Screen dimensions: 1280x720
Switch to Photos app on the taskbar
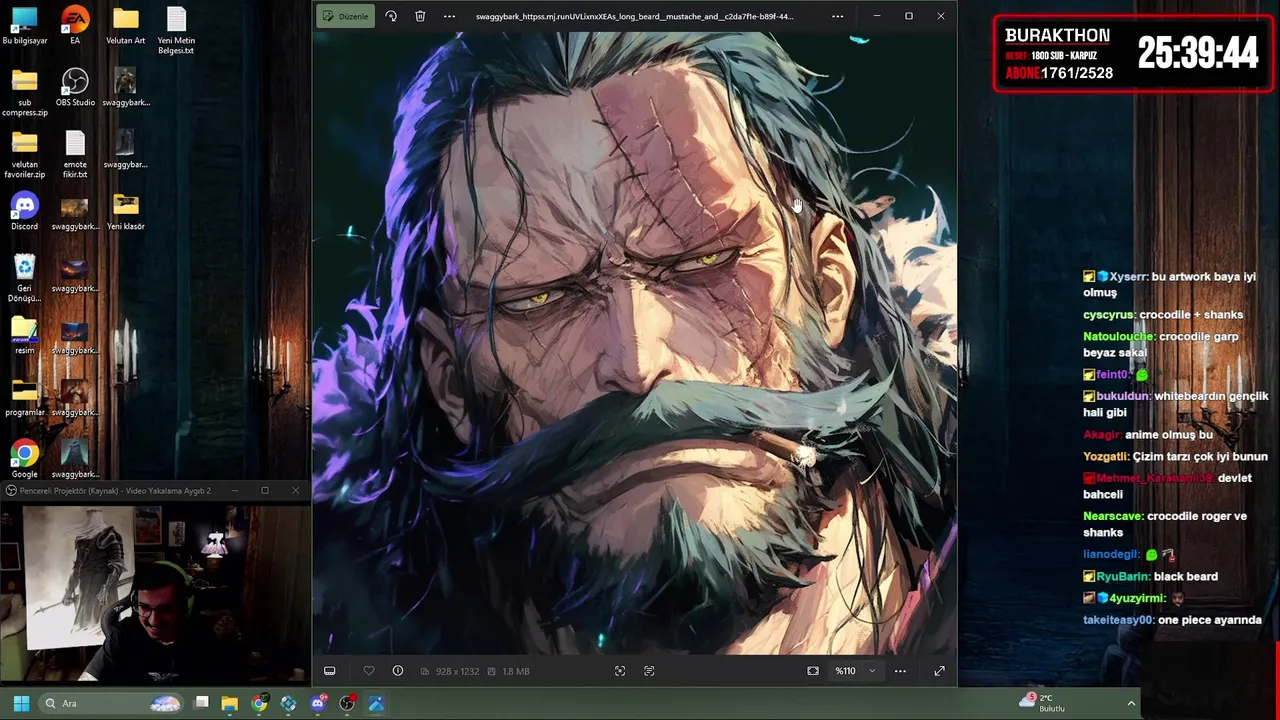point(376,703)
